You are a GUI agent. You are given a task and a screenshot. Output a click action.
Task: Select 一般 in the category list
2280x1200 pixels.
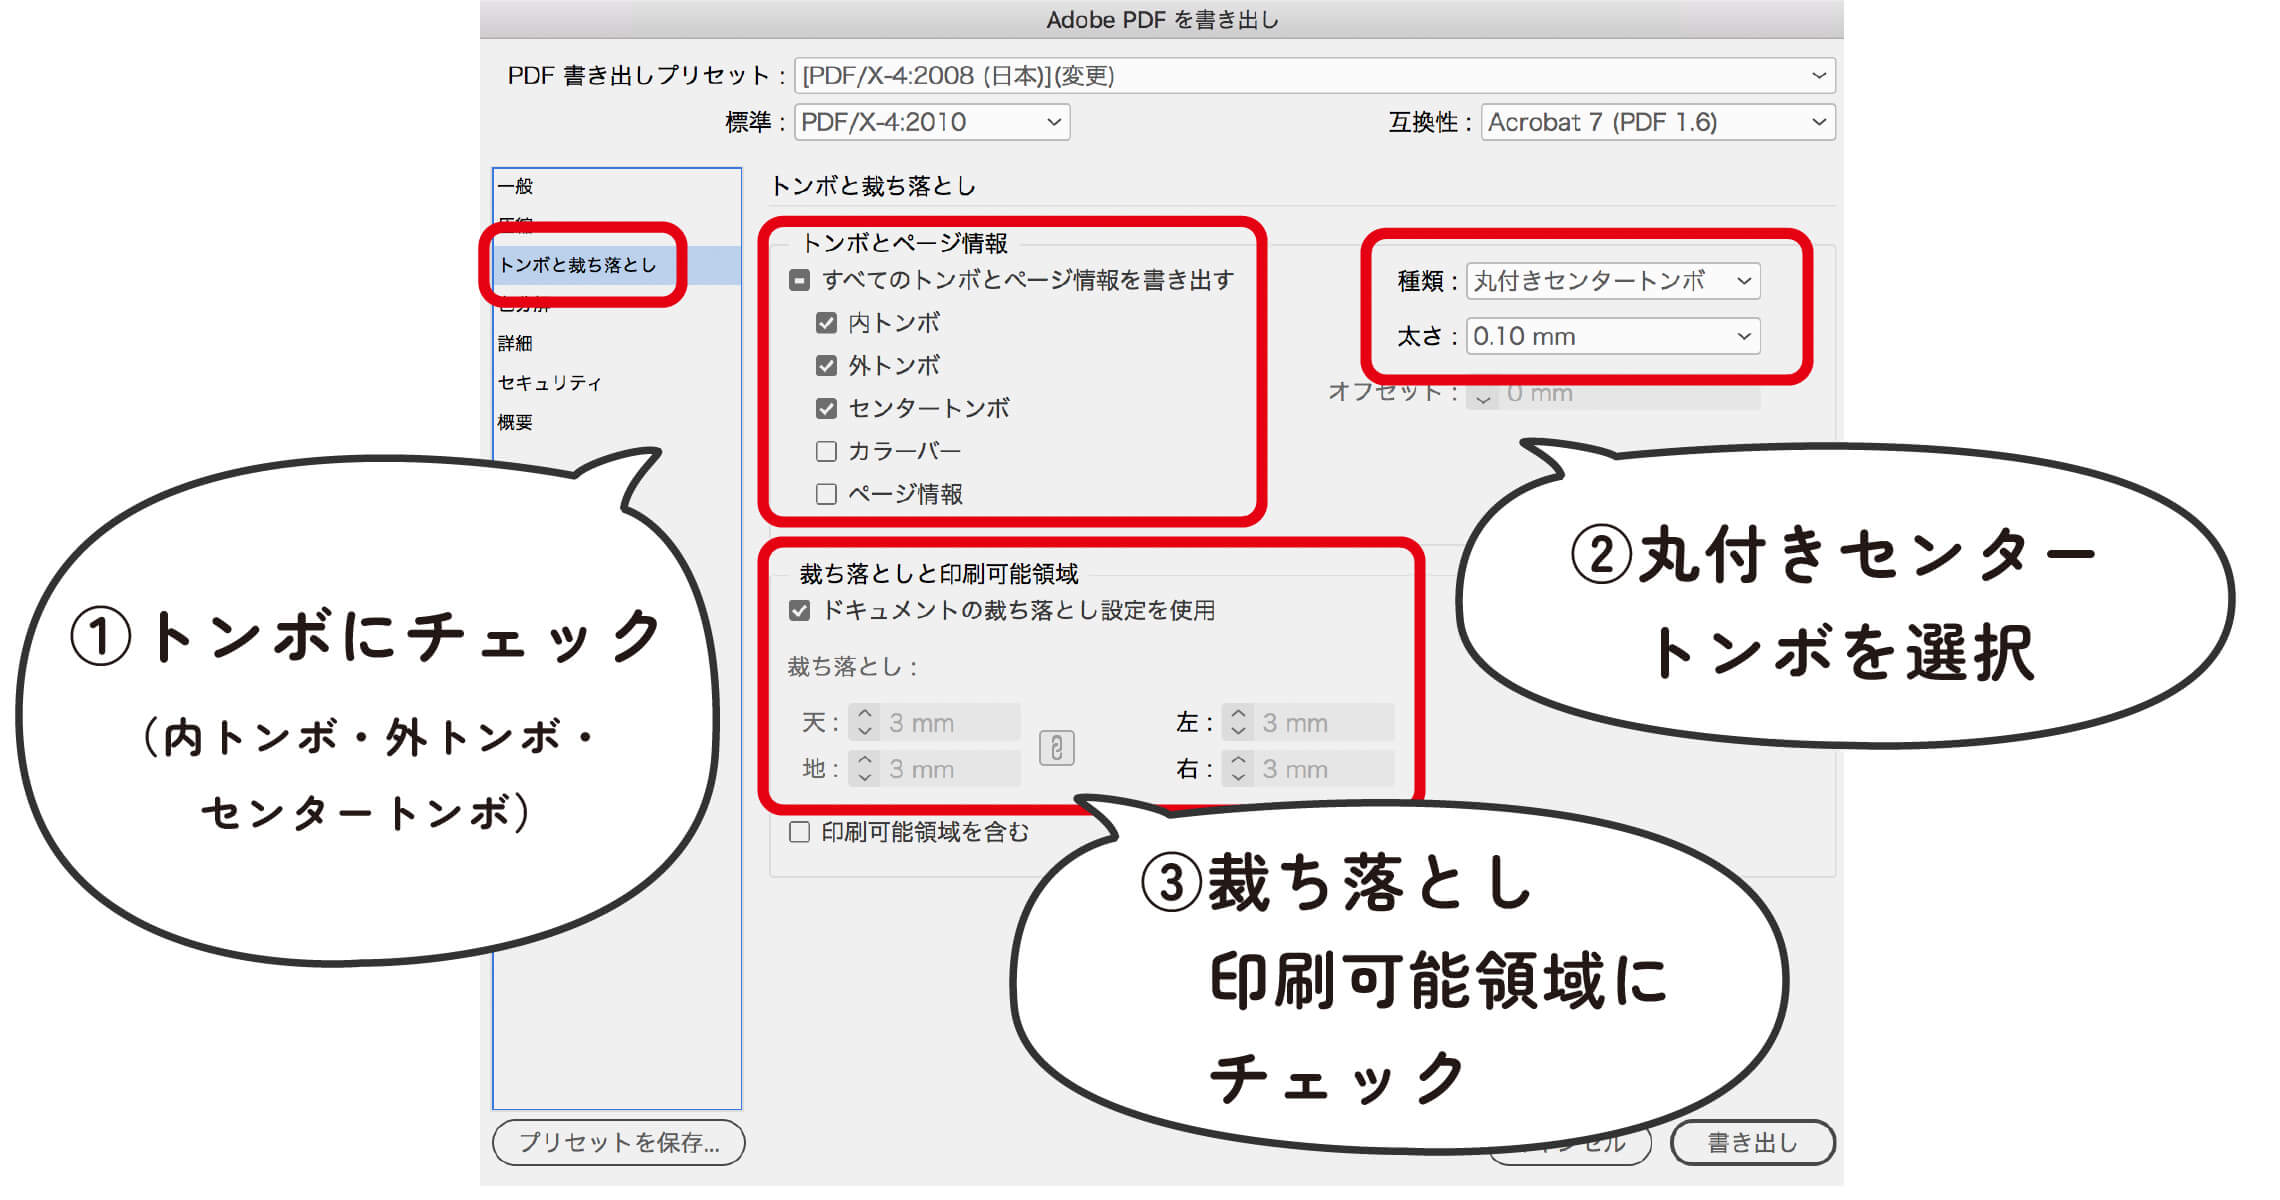click(x=617, y=186)
